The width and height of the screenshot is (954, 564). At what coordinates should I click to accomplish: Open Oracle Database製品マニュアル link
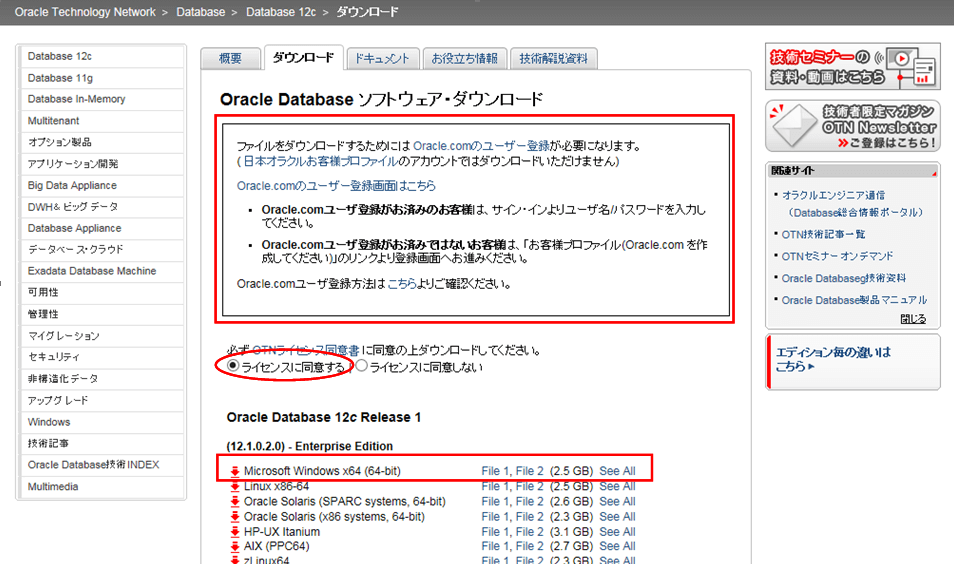point(854,300)
